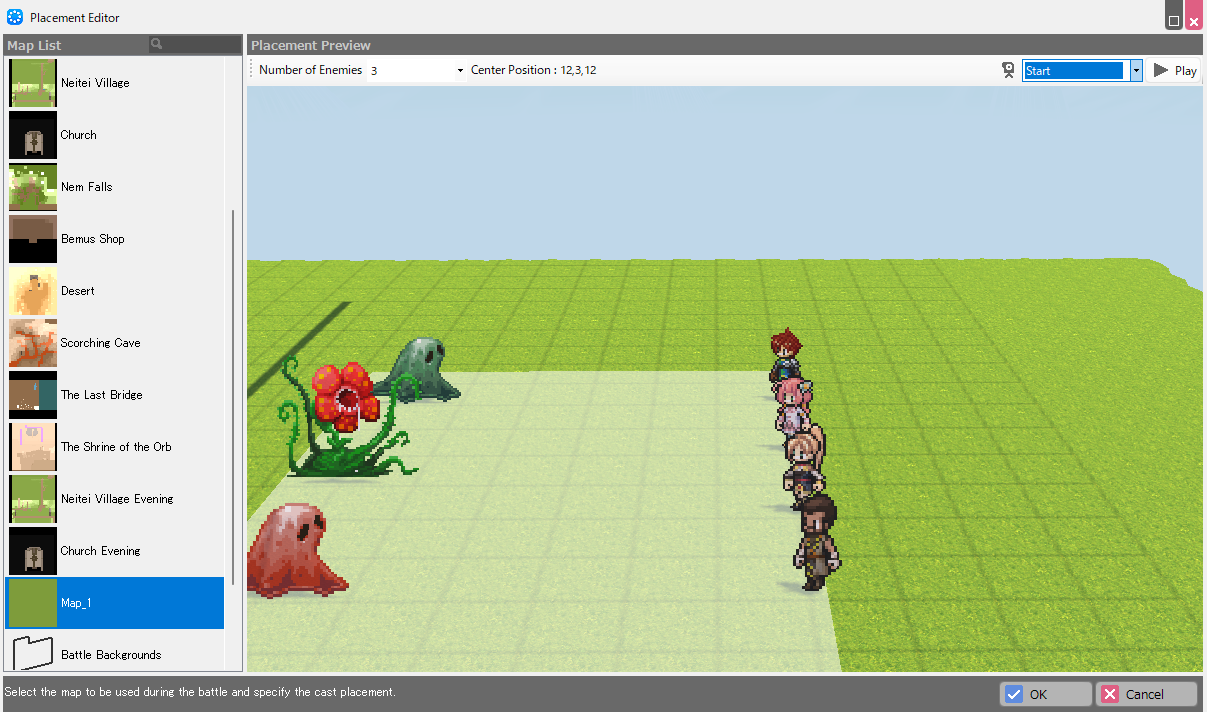Select the Desert map
This screenshot has height=712, width=1207.
(x=78, y=291)
